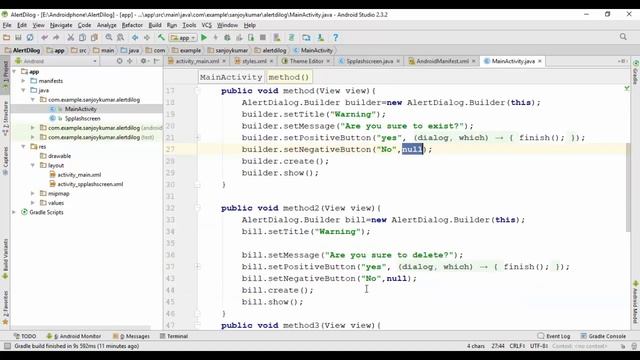
Task: Open SDK Manager toolbar icon
Action: point(321,38)
